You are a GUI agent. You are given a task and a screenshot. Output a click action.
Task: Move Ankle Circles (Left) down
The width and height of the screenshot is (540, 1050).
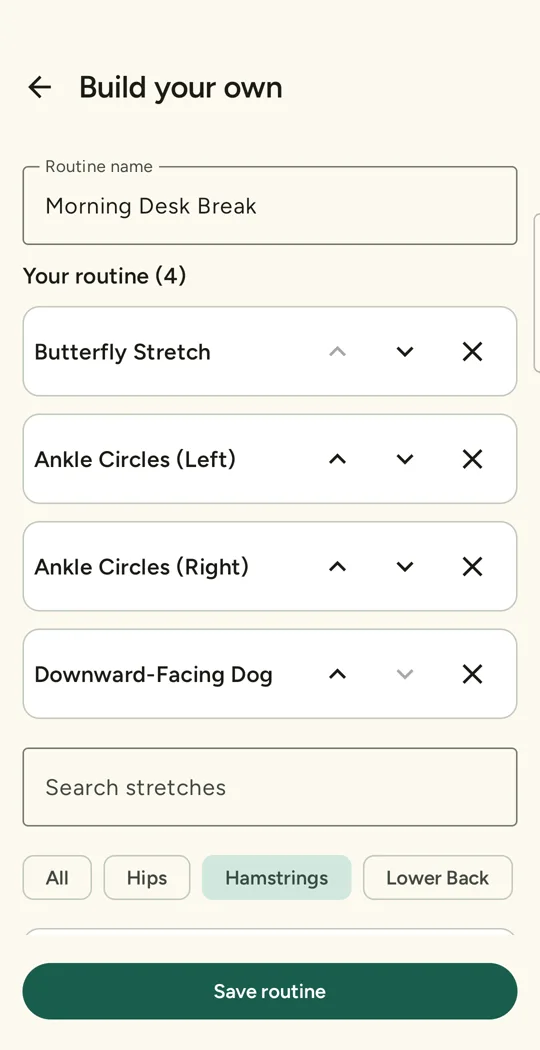[405, 459]
